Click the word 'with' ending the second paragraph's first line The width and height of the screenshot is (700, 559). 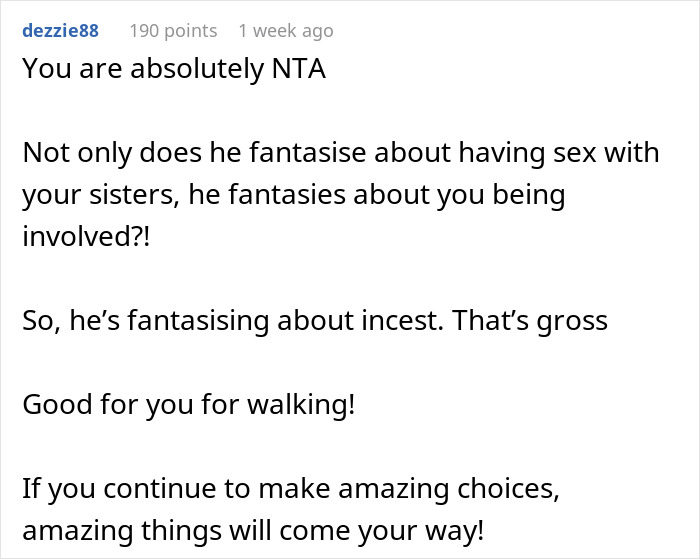pos(632,153)
